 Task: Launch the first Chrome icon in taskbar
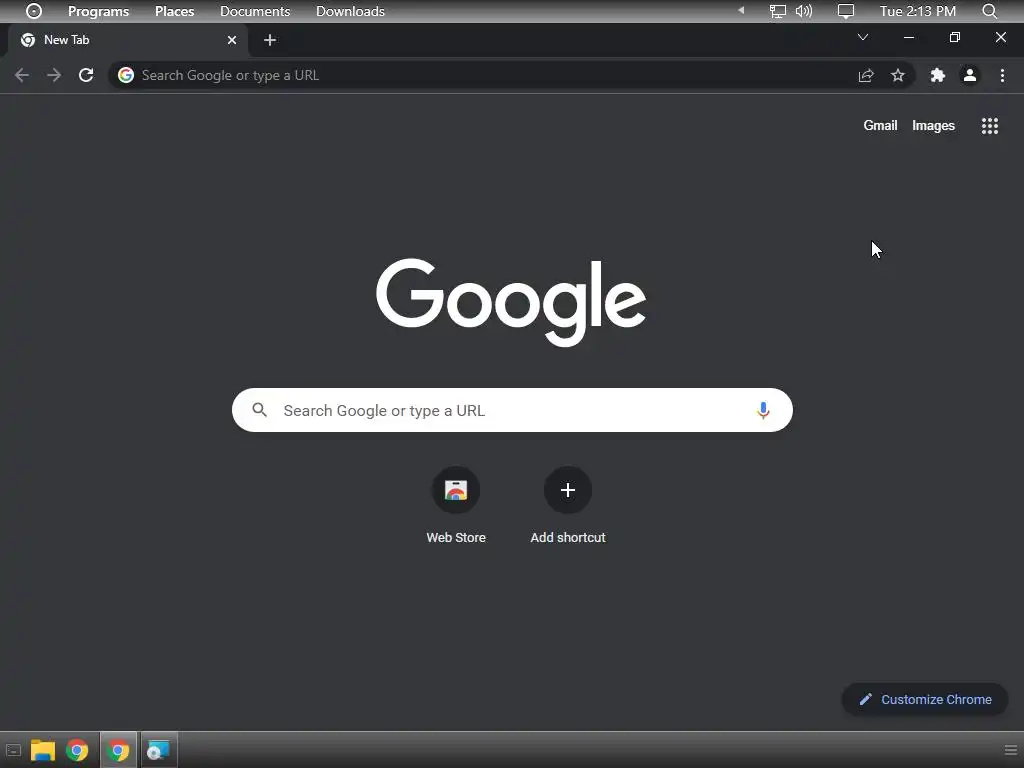pyautogui.click(x=77, y=750)
